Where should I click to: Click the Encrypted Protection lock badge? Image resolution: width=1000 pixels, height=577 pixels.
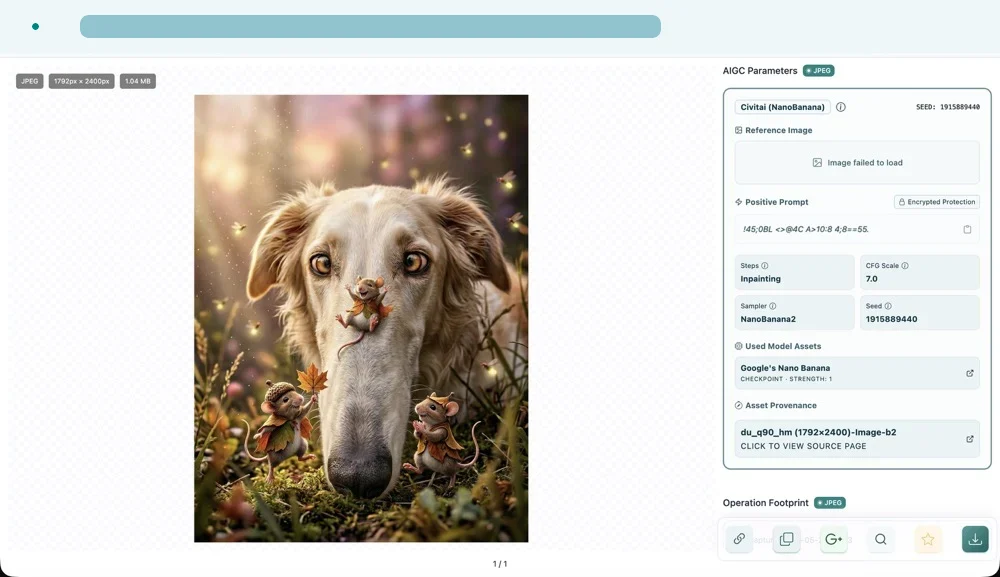pyautogui.click(x=936, y=202)
